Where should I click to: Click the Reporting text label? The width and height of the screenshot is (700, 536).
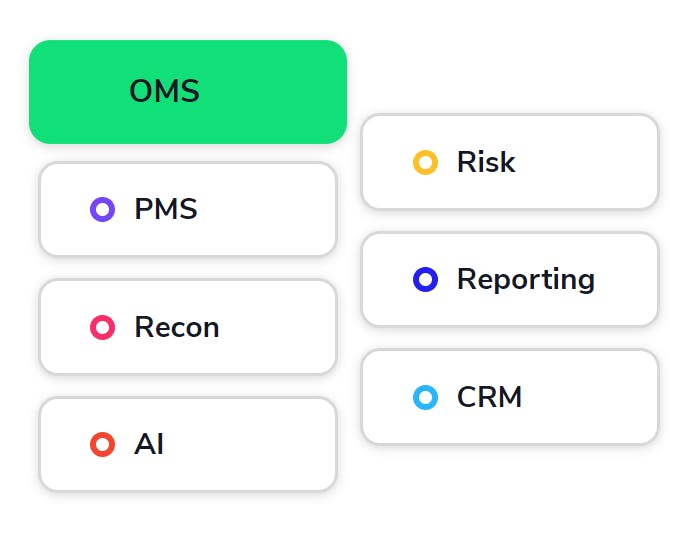526,280
